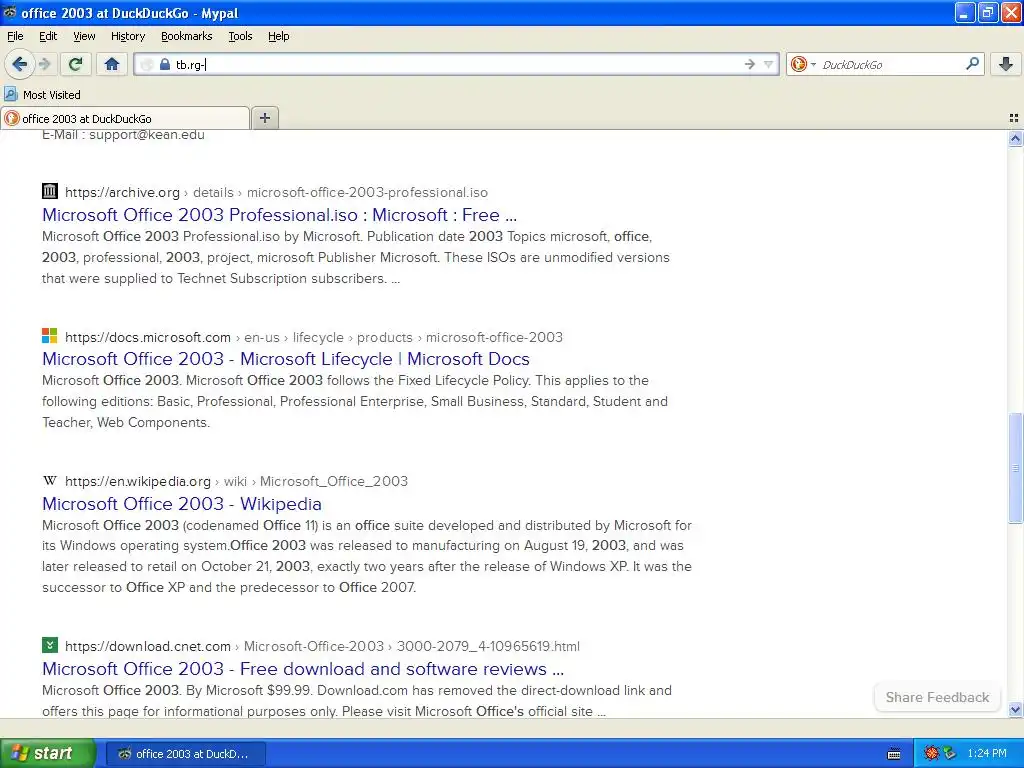Click the Share Feedback button
This screenshot has height=768, width=1024.
[937, 697]
